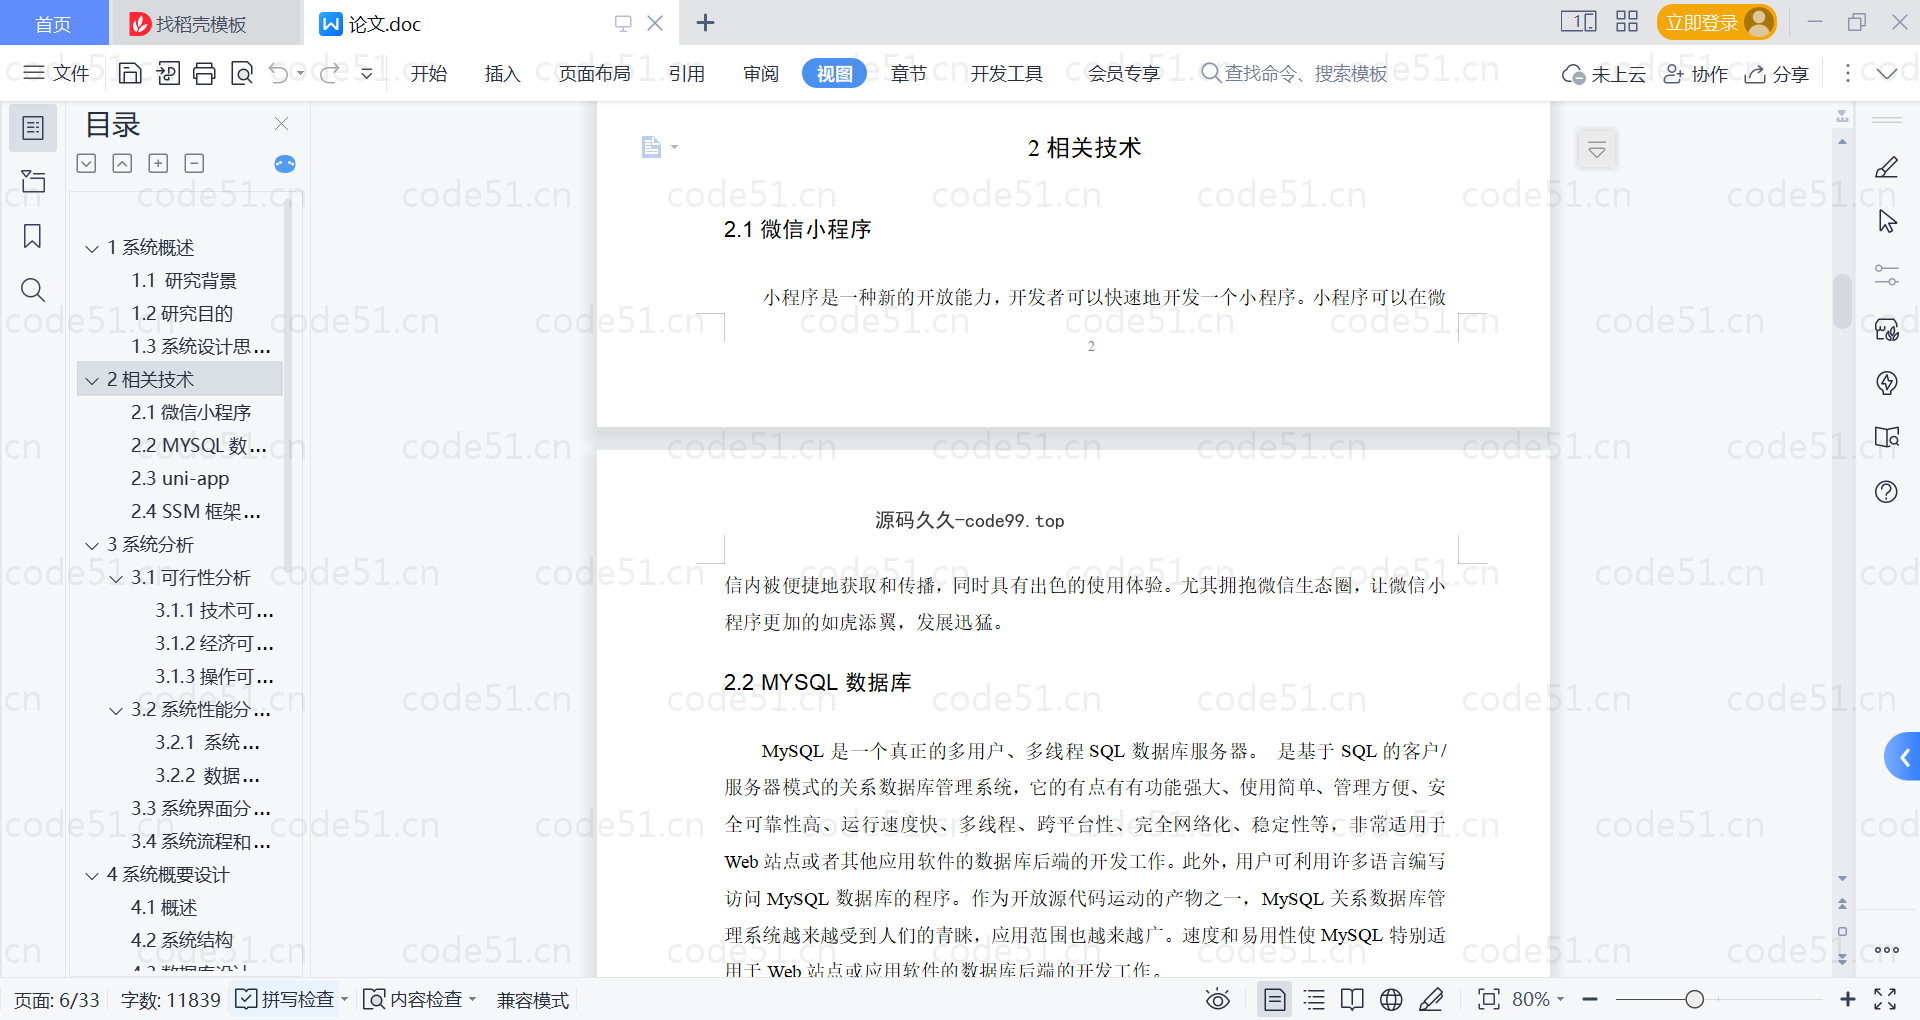Viewport: 1920px width, 1020px height.
Task: Open the find sidebar magnifier icon
Action: (x=33, y=290)
